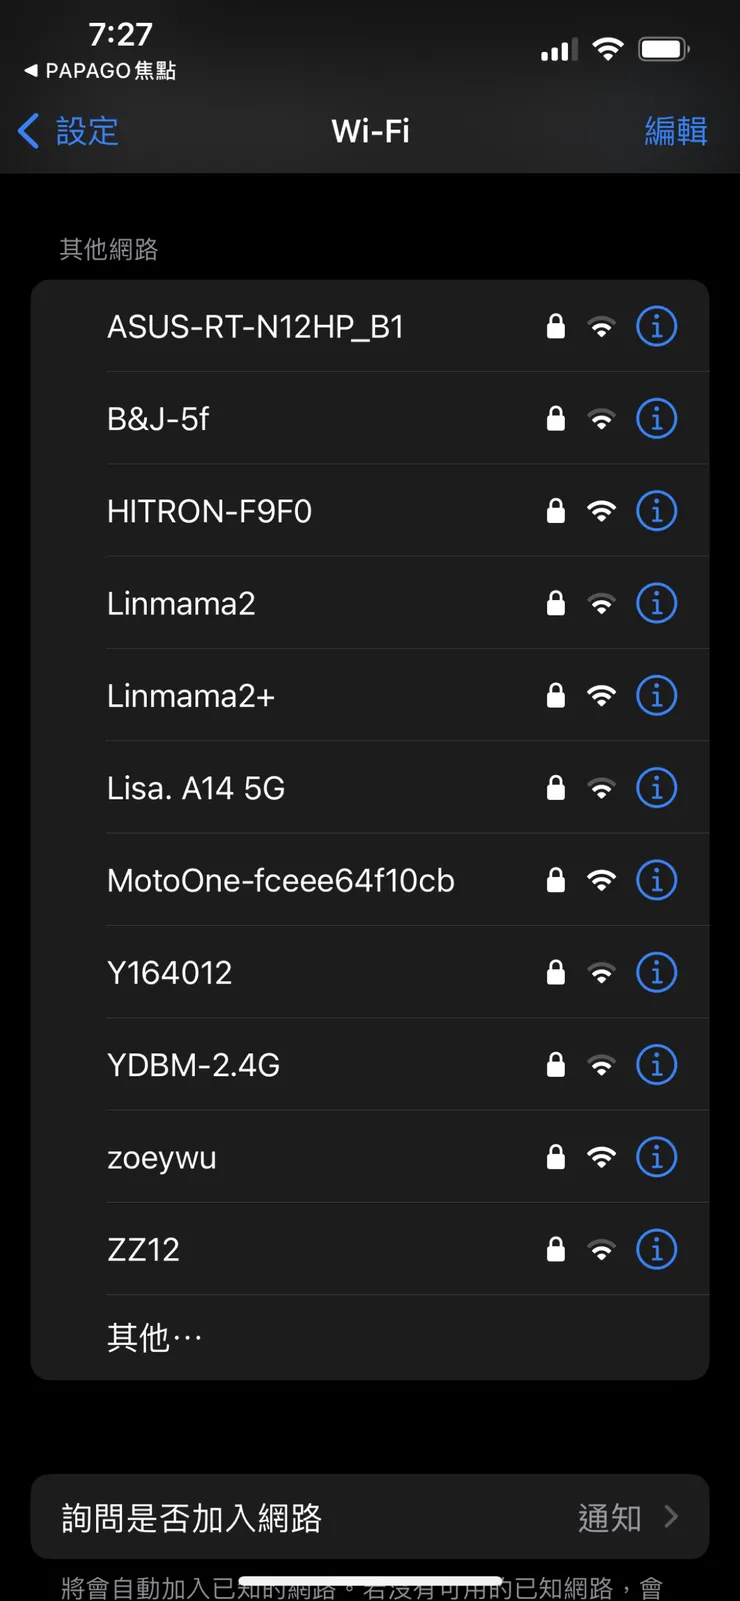Open the 通知 value dropdown
The image size is (740, 1601).
point(609,1518)
